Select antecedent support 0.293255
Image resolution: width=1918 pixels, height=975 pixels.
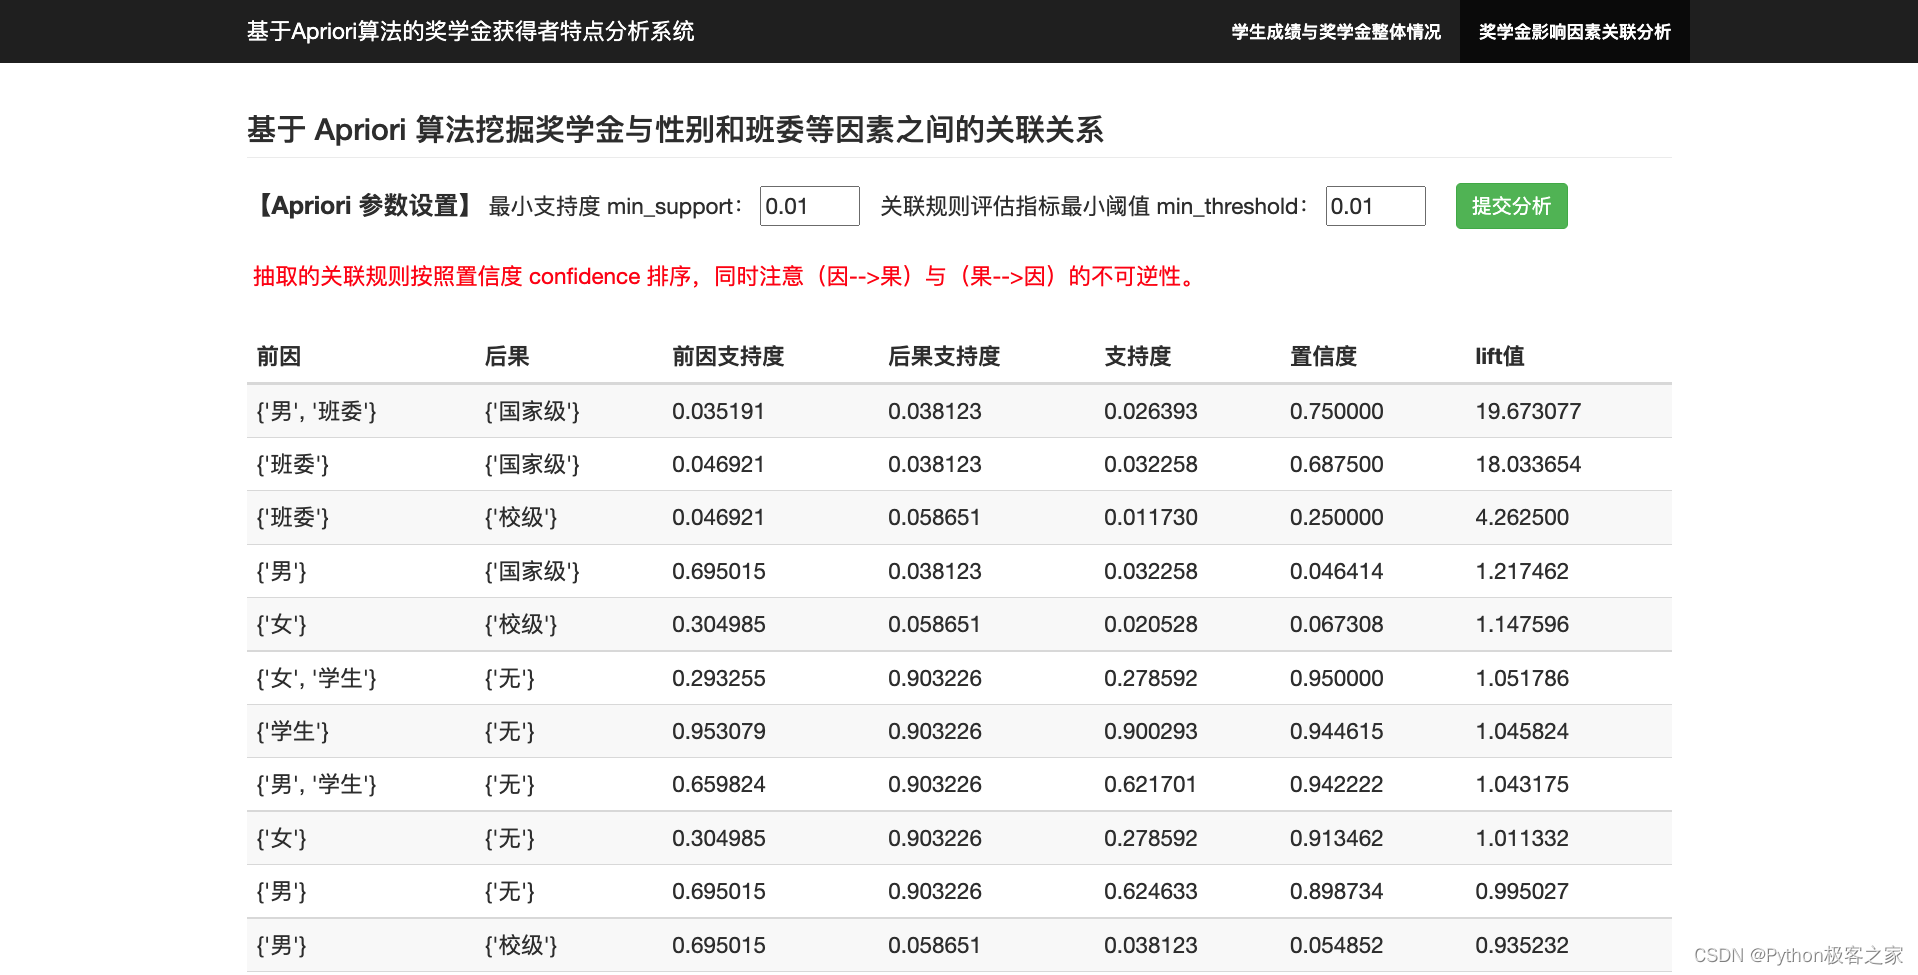point(718,678)
